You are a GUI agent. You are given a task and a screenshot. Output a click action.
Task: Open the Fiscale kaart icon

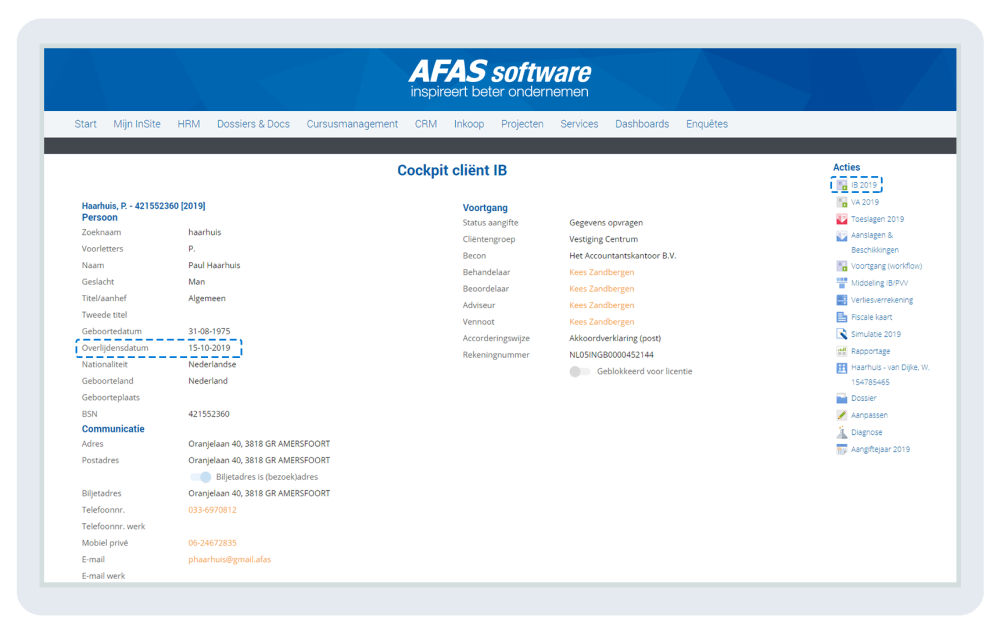pos(842,317)
